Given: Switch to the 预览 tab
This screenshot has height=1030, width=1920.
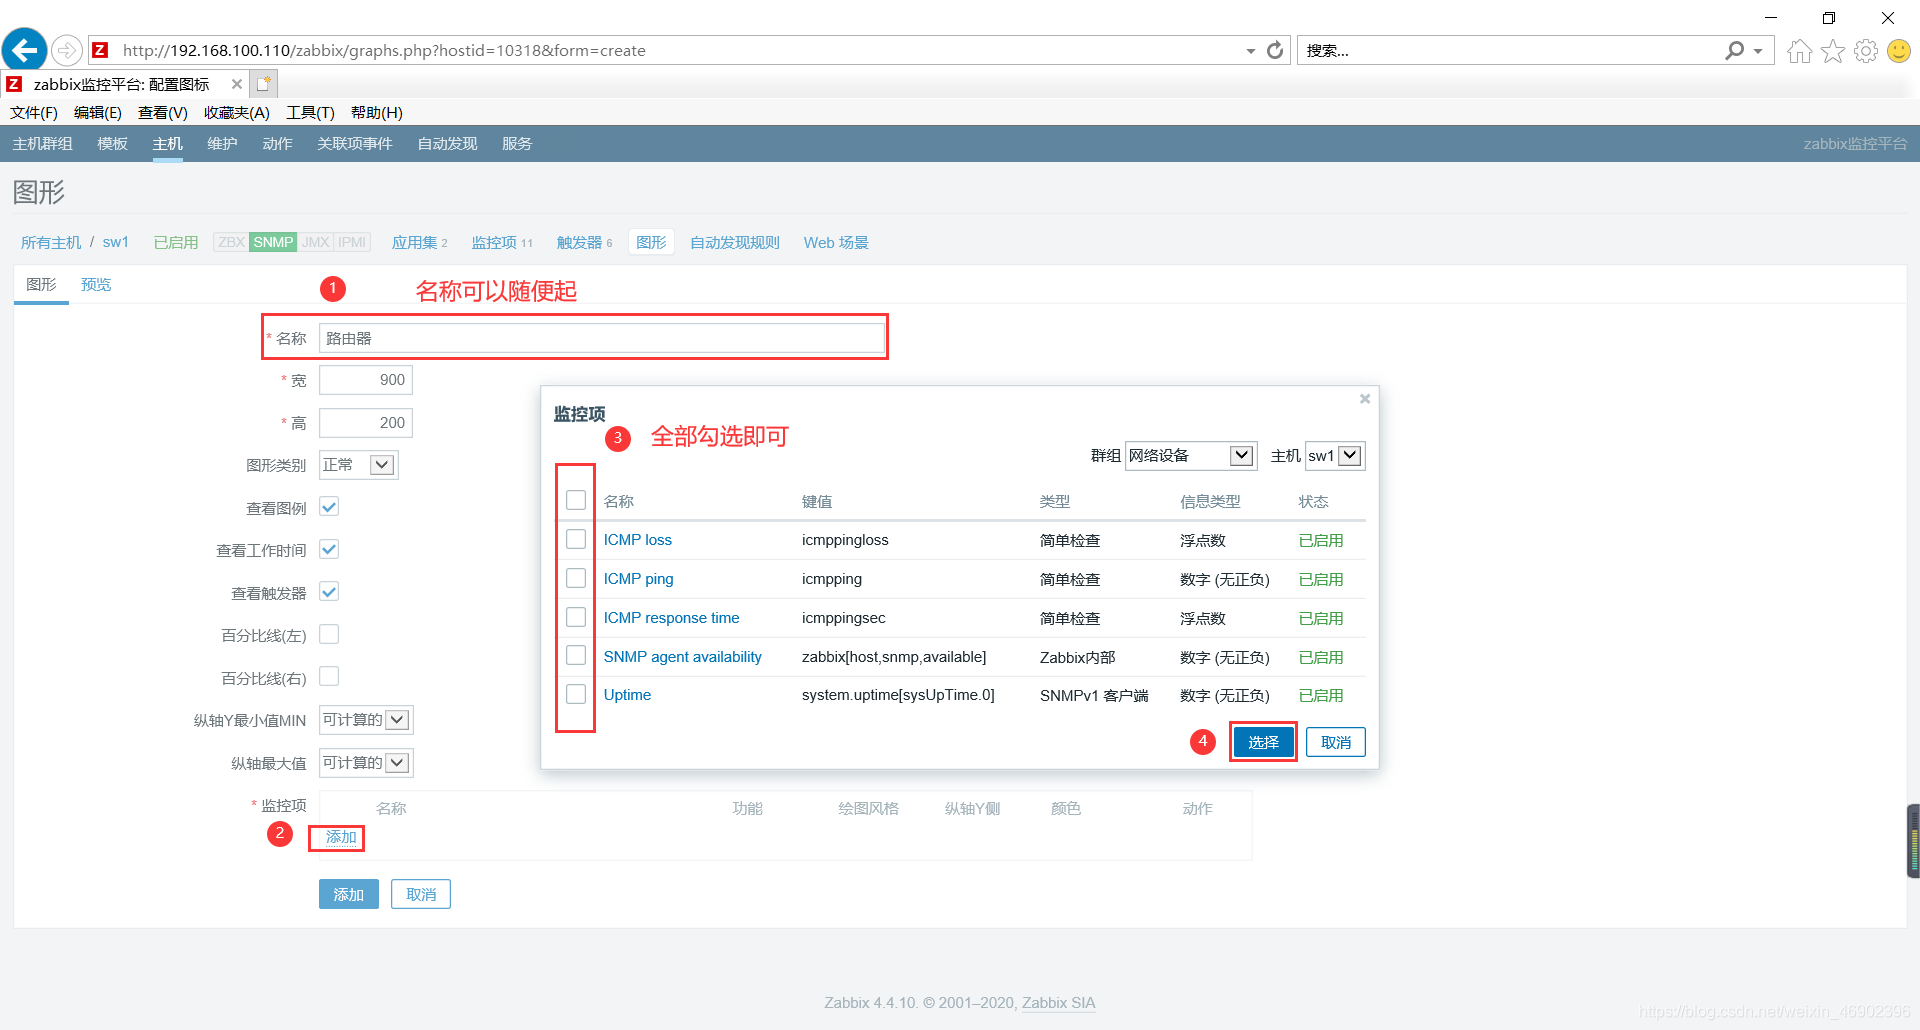Looking at the screenshot, I should (96, 285).
